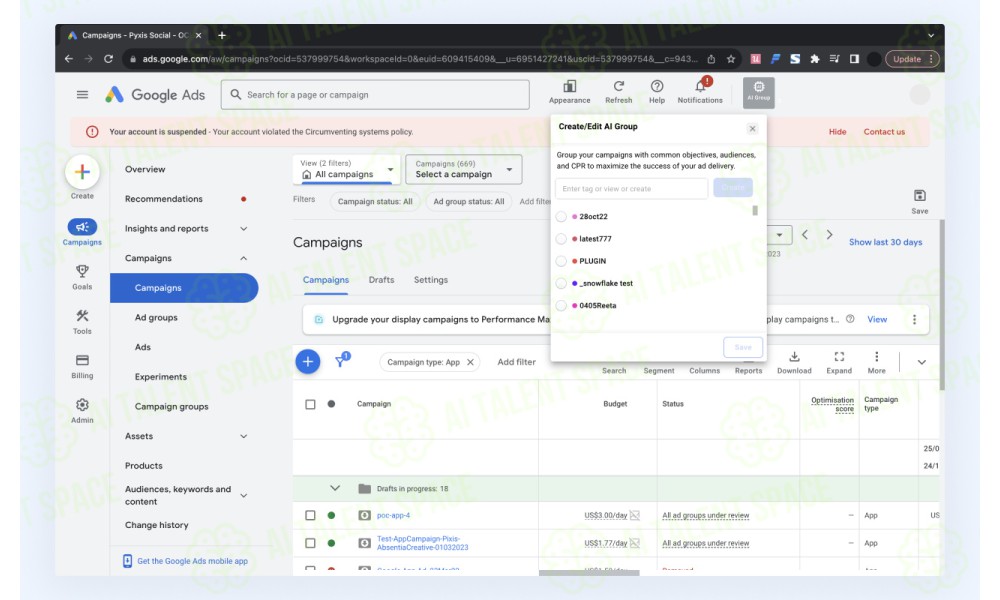Click the blue add campaign plus button
The image size is (1000, 600).
click(x=308, y=362)
